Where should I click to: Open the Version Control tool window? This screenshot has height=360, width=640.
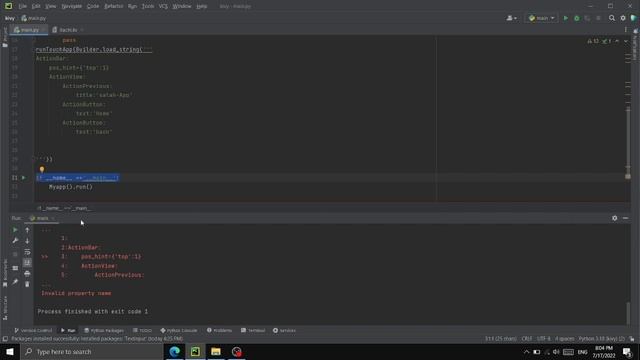[33, 330]
